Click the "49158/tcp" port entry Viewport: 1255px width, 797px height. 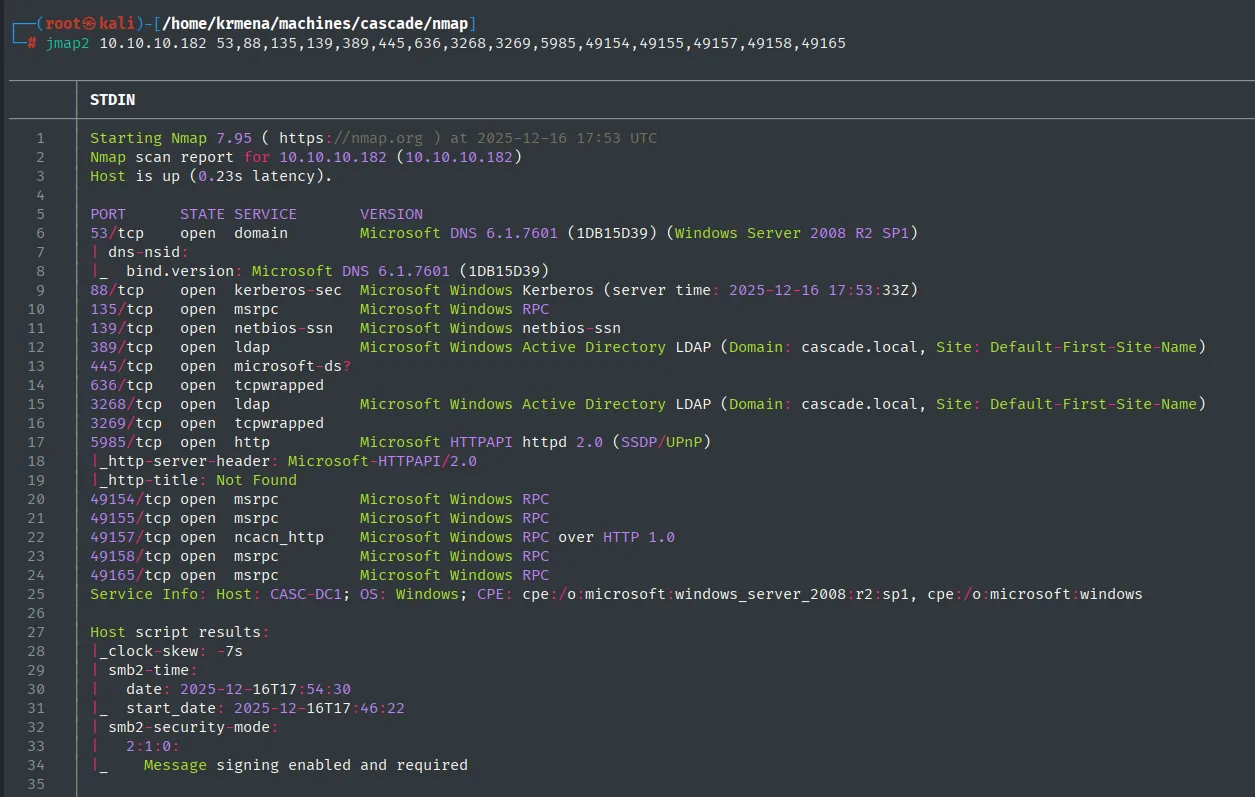coord(130,556)
